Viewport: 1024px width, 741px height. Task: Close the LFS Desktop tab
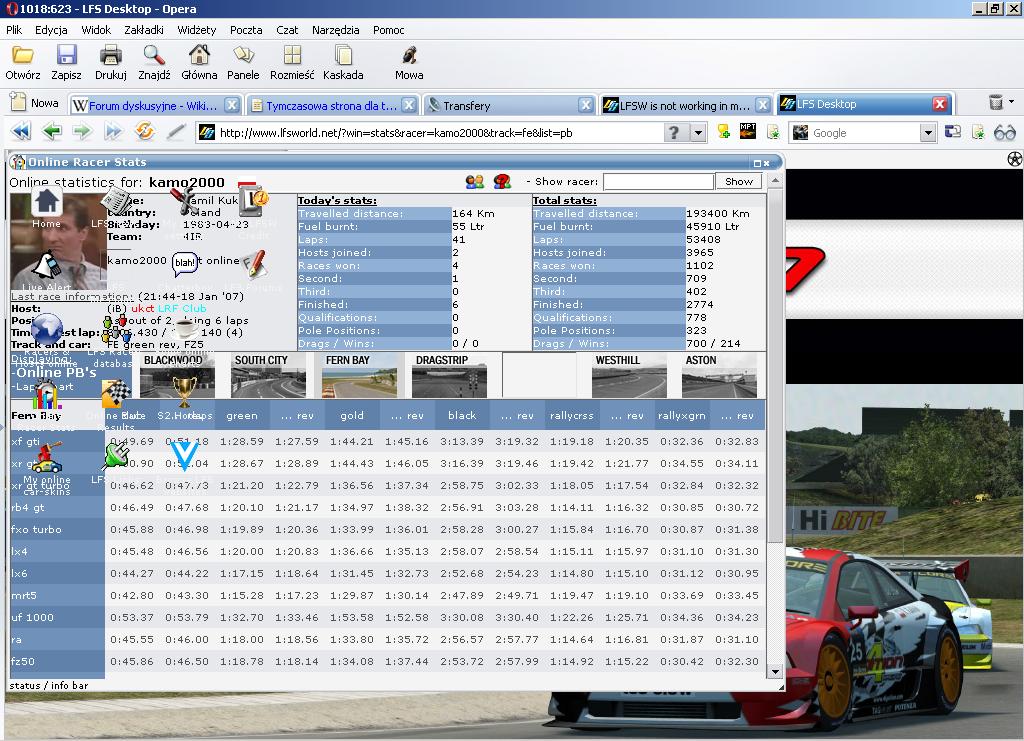tap(939, 104)
